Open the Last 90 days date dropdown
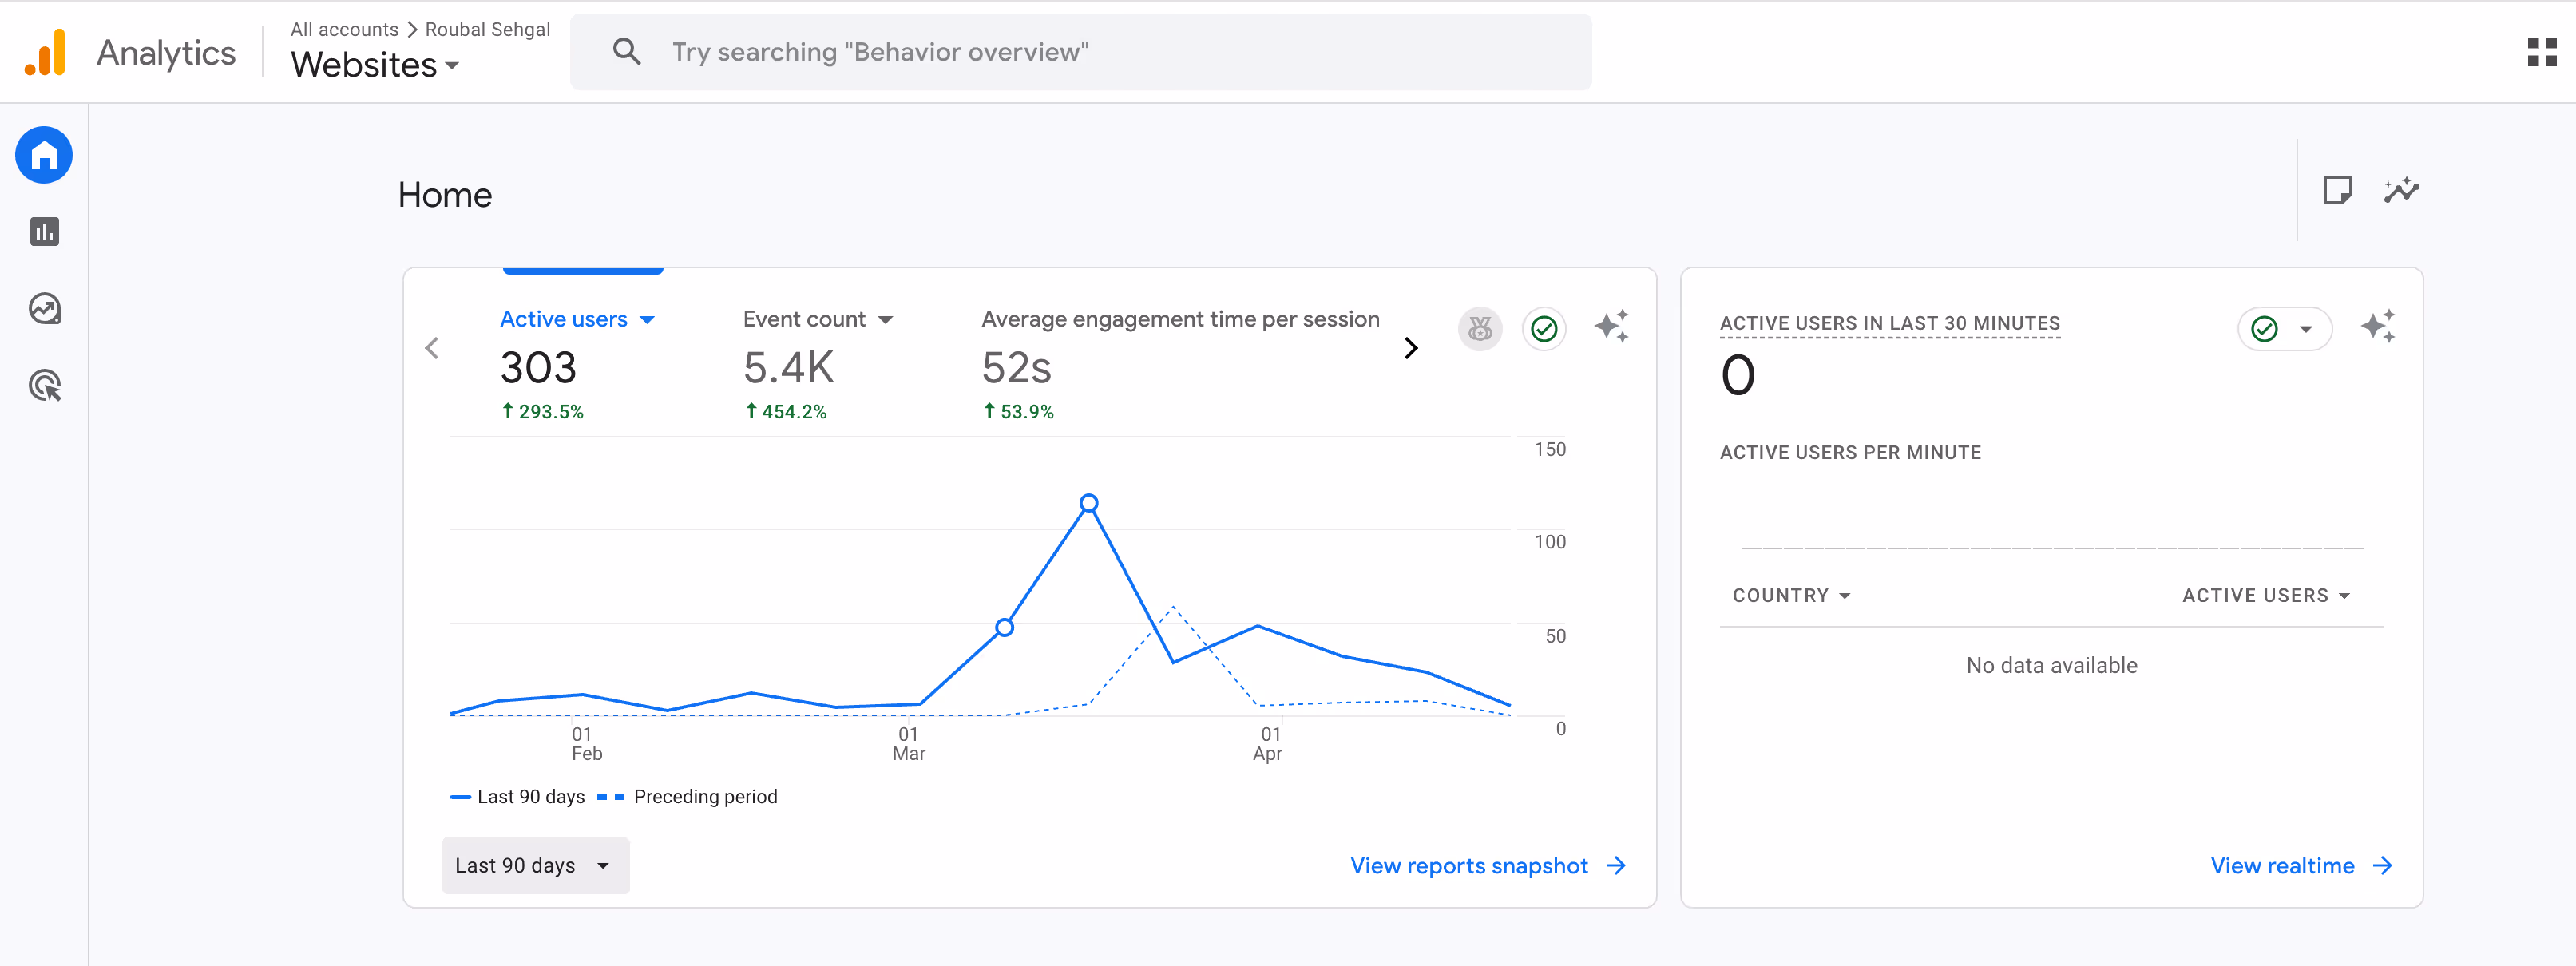Screen dimensions: 2576x966 point(535,865)
